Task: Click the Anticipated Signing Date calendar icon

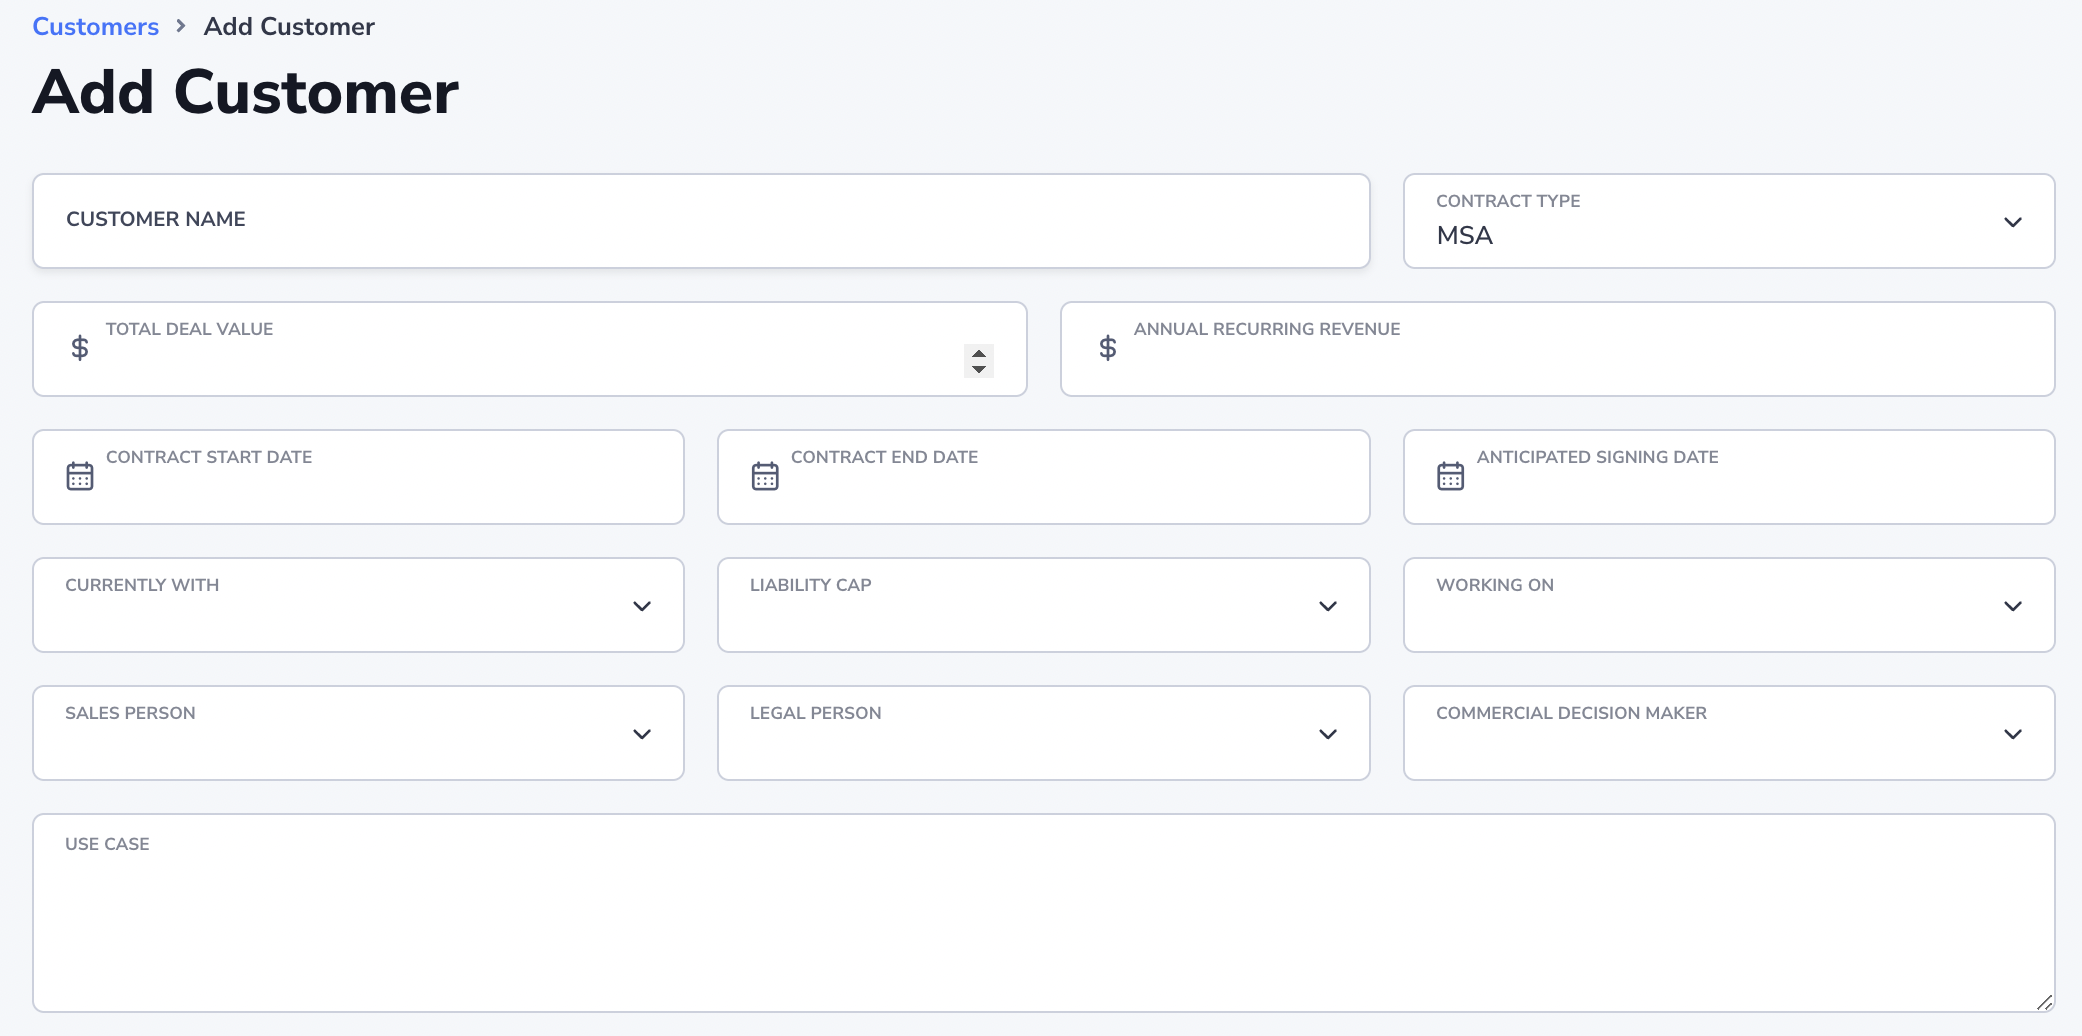Action: 1451,476
